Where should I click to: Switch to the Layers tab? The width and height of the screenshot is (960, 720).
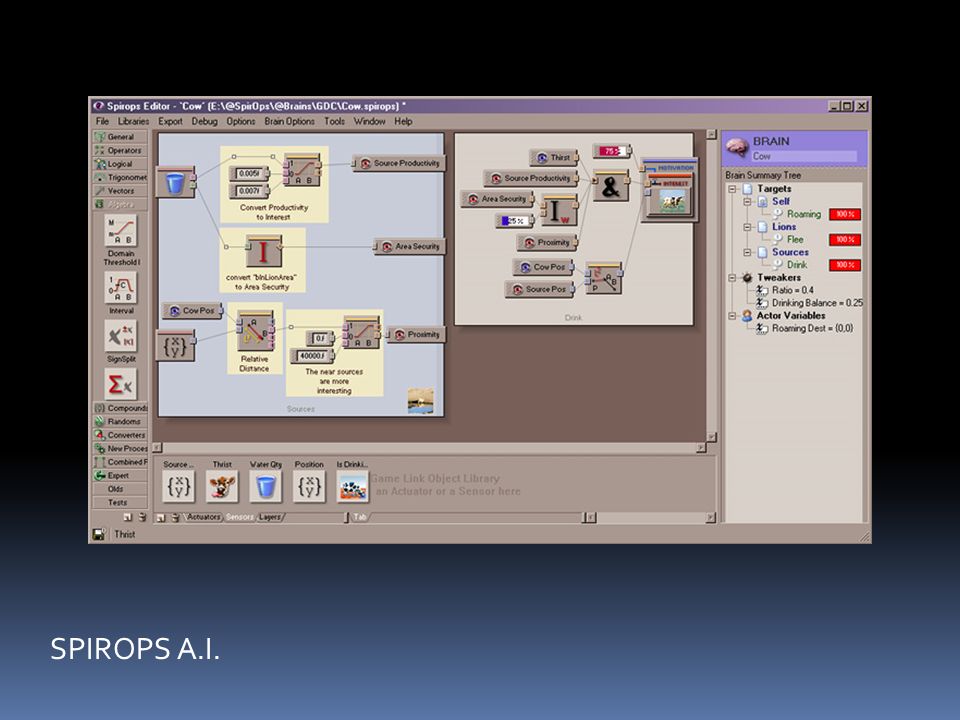pyautogui.click(x=269, y=517)
